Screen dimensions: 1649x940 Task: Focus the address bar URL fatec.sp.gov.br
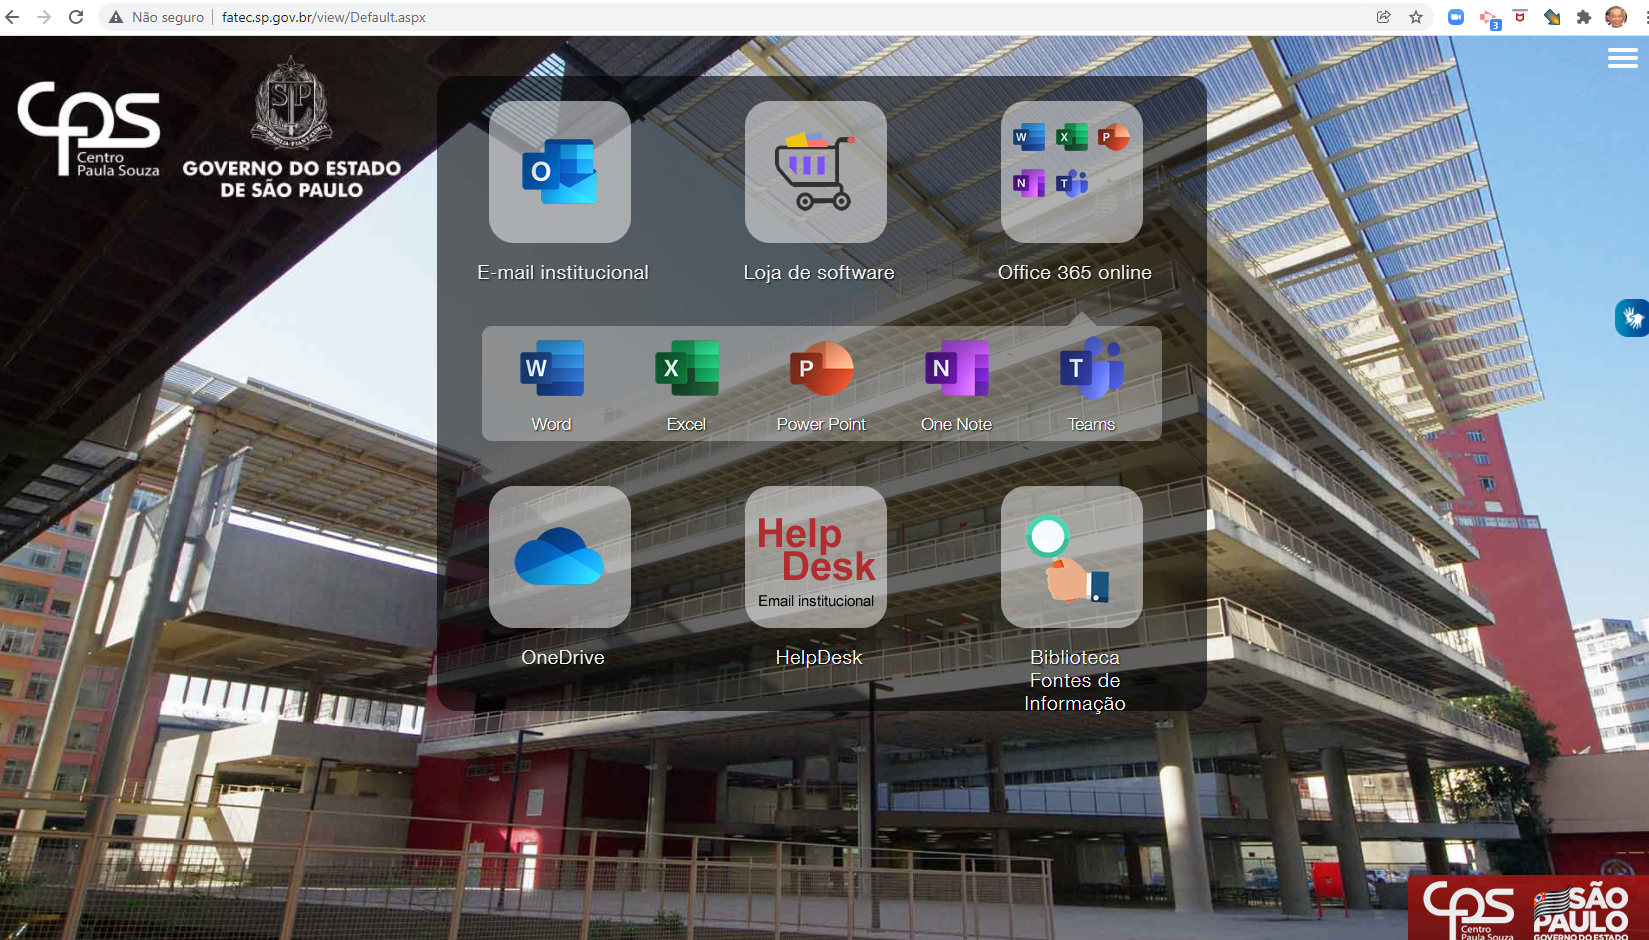[x=324, y=17]
